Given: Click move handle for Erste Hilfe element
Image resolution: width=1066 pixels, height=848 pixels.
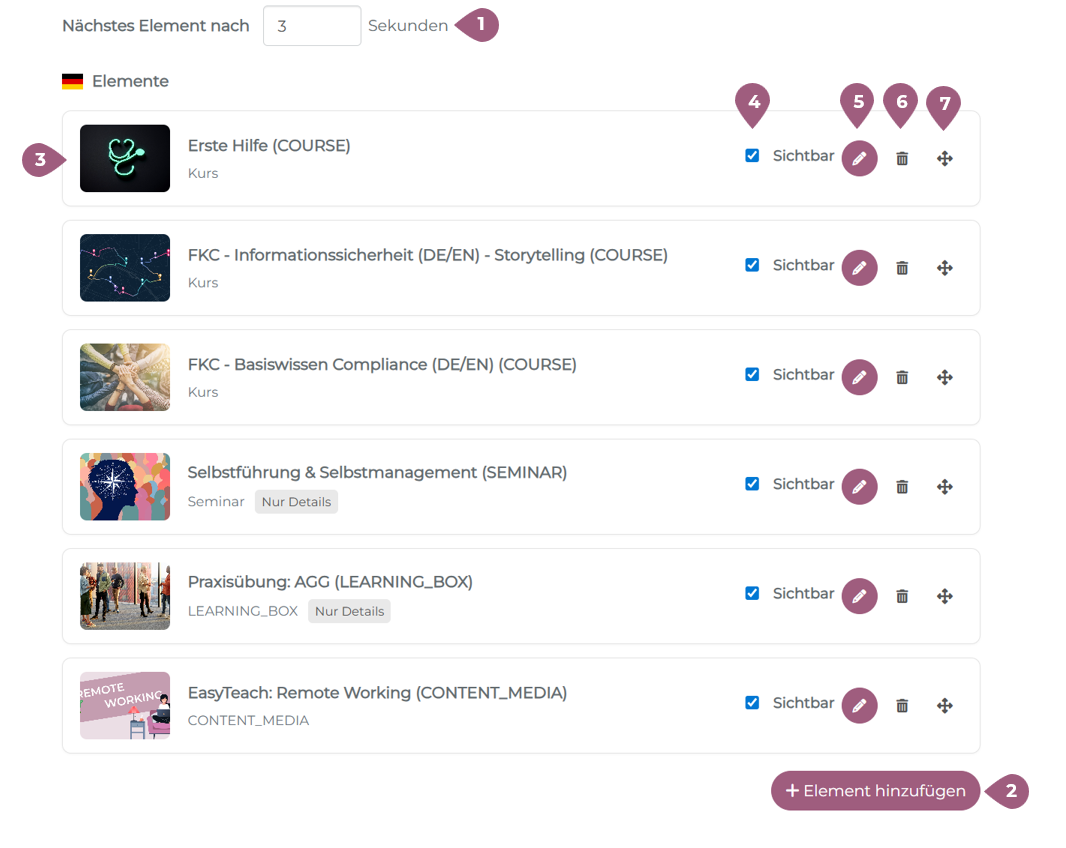Looking at the screenshot, I should [944, 158].
